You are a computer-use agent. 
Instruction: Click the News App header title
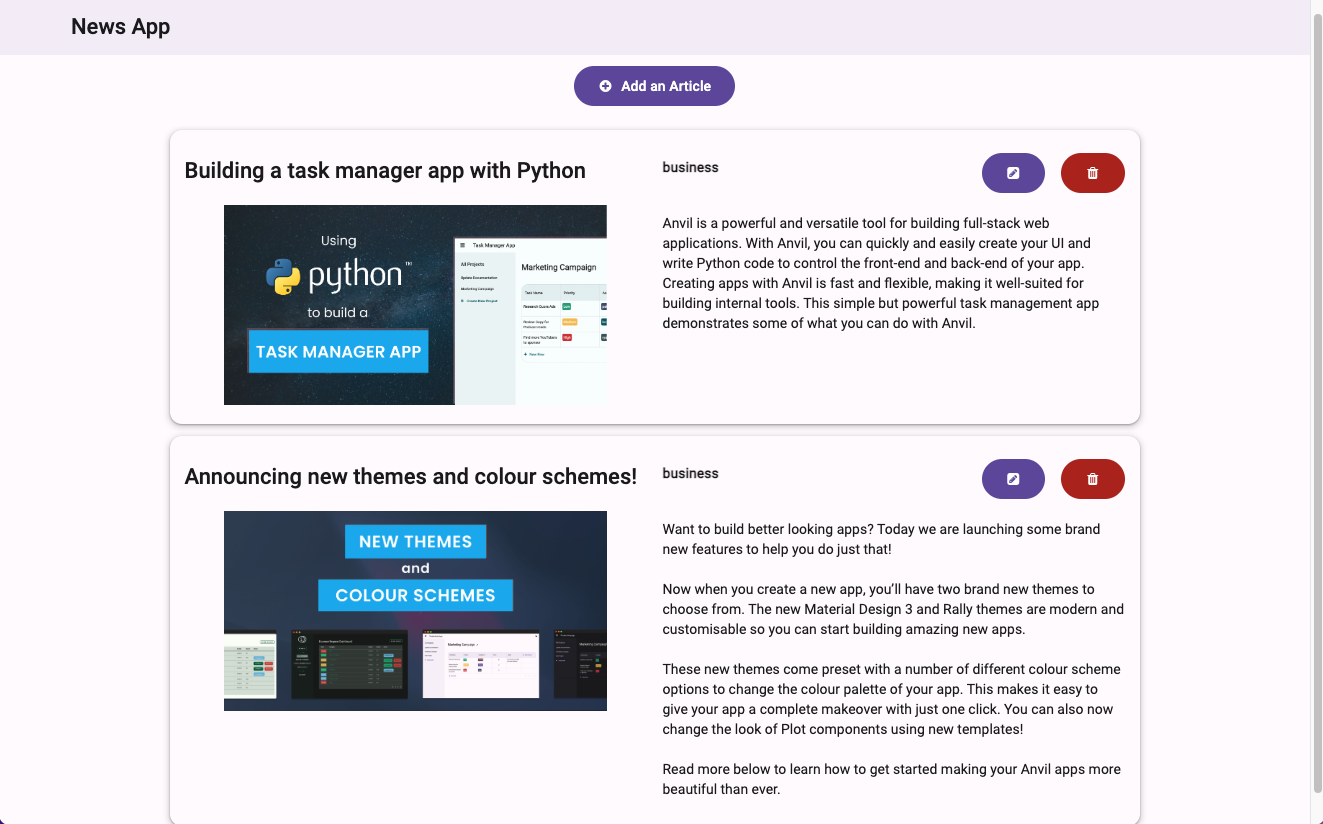point(120,27)
